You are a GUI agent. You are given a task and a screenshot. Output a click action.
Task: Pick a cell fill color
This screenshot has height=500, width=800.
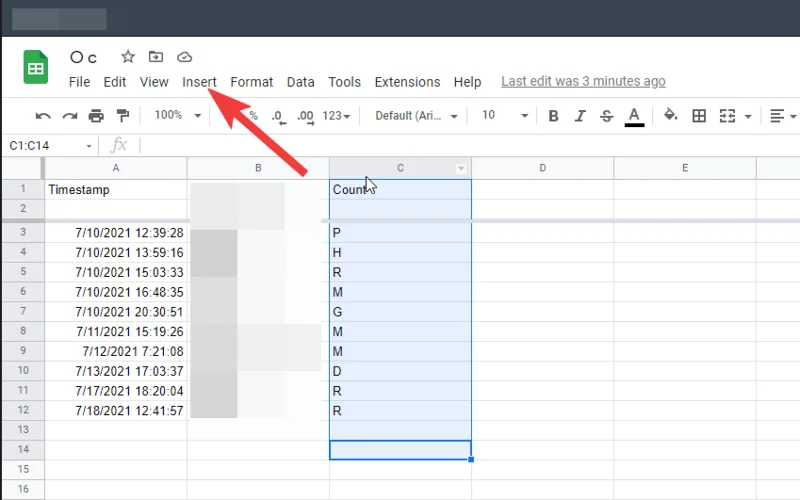(x=671, y=116)
